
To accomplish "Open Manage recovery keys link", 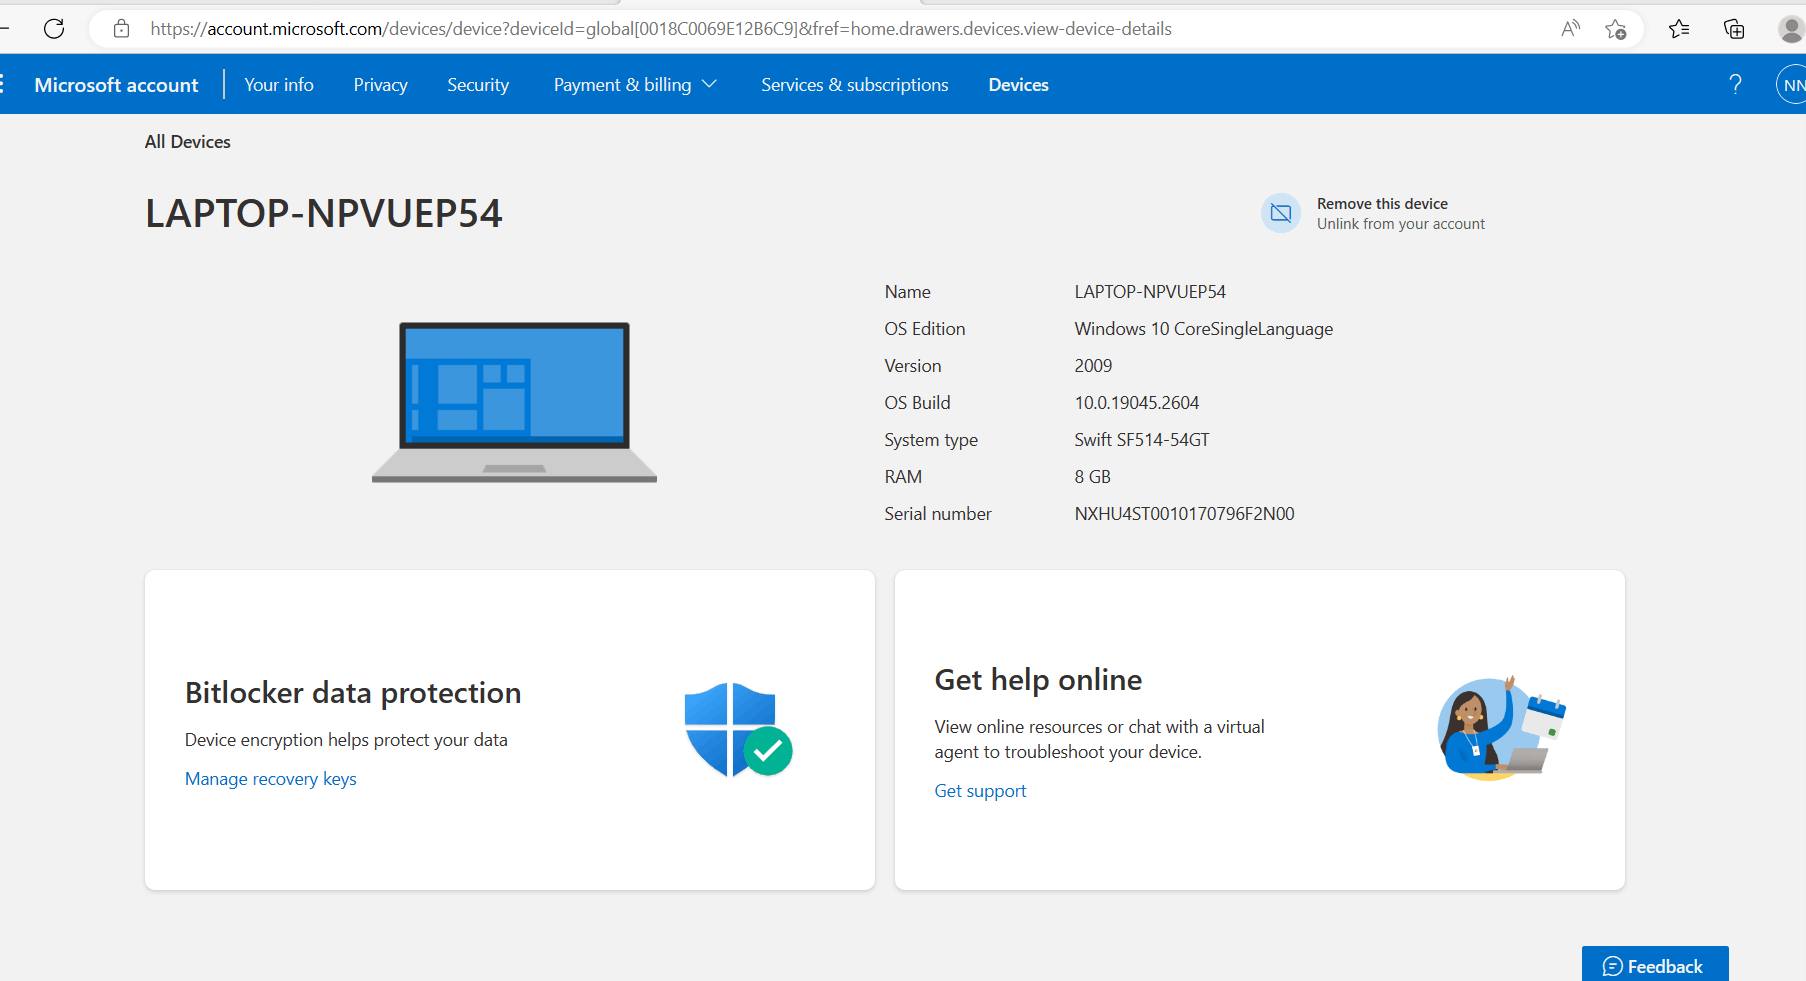I will pos(271,779).
